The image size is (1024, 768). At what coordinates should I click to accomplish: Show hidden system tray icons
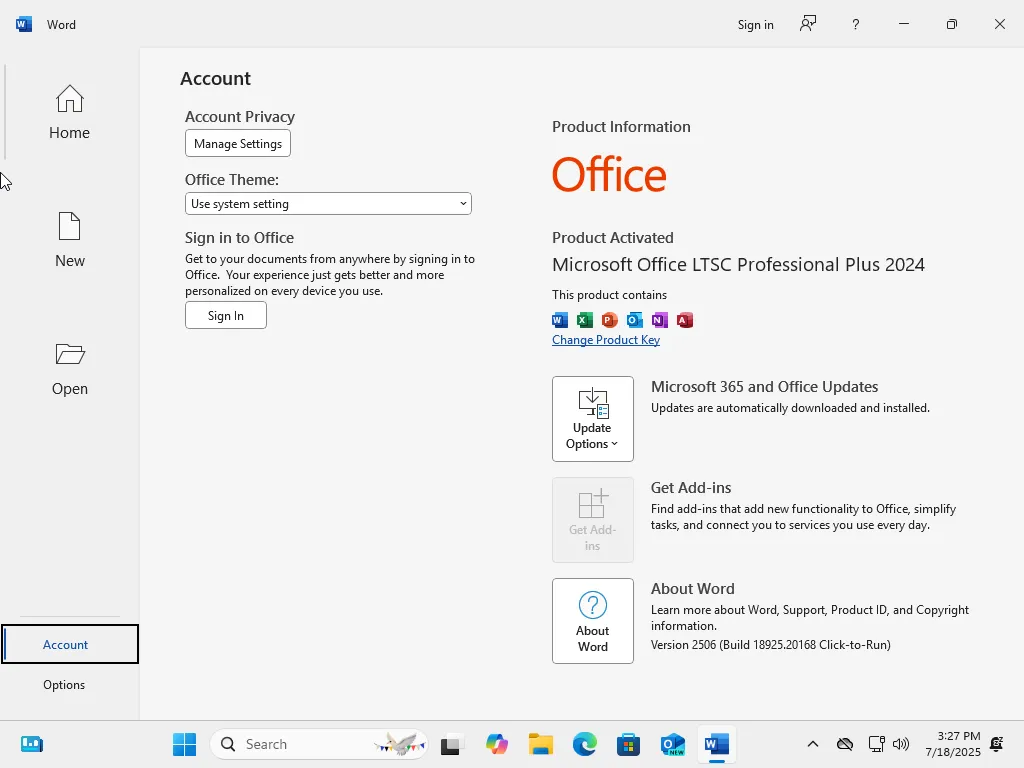pyautogui.click(x=812, y=744)
